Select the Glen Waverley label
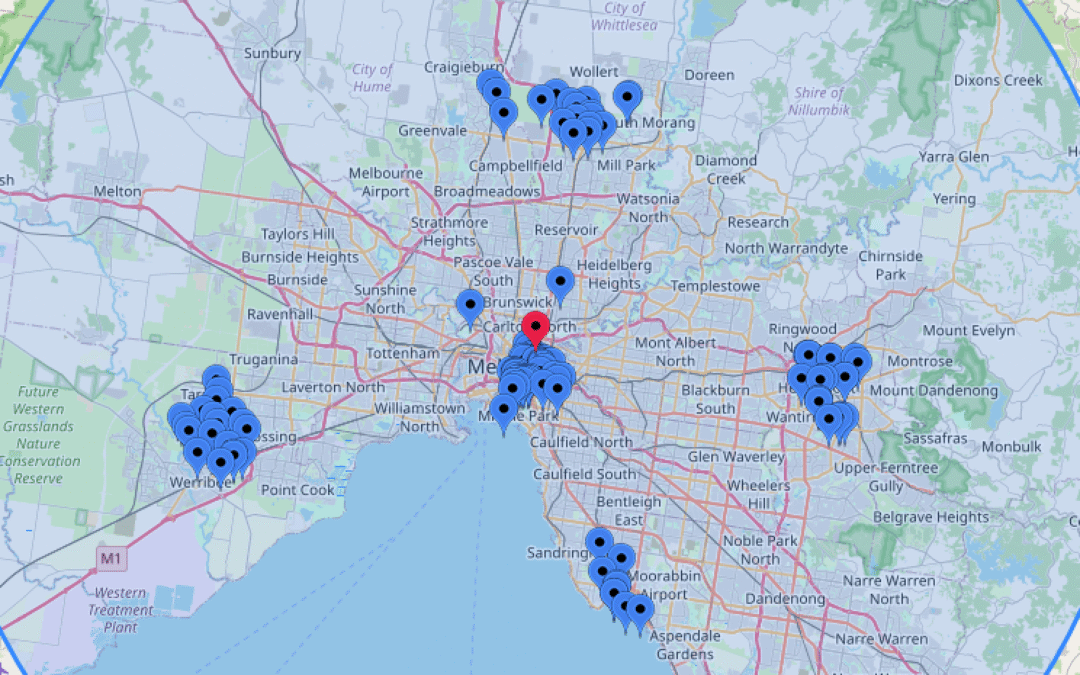Viewport: 1080px width, 675px height. click(736, 457)
